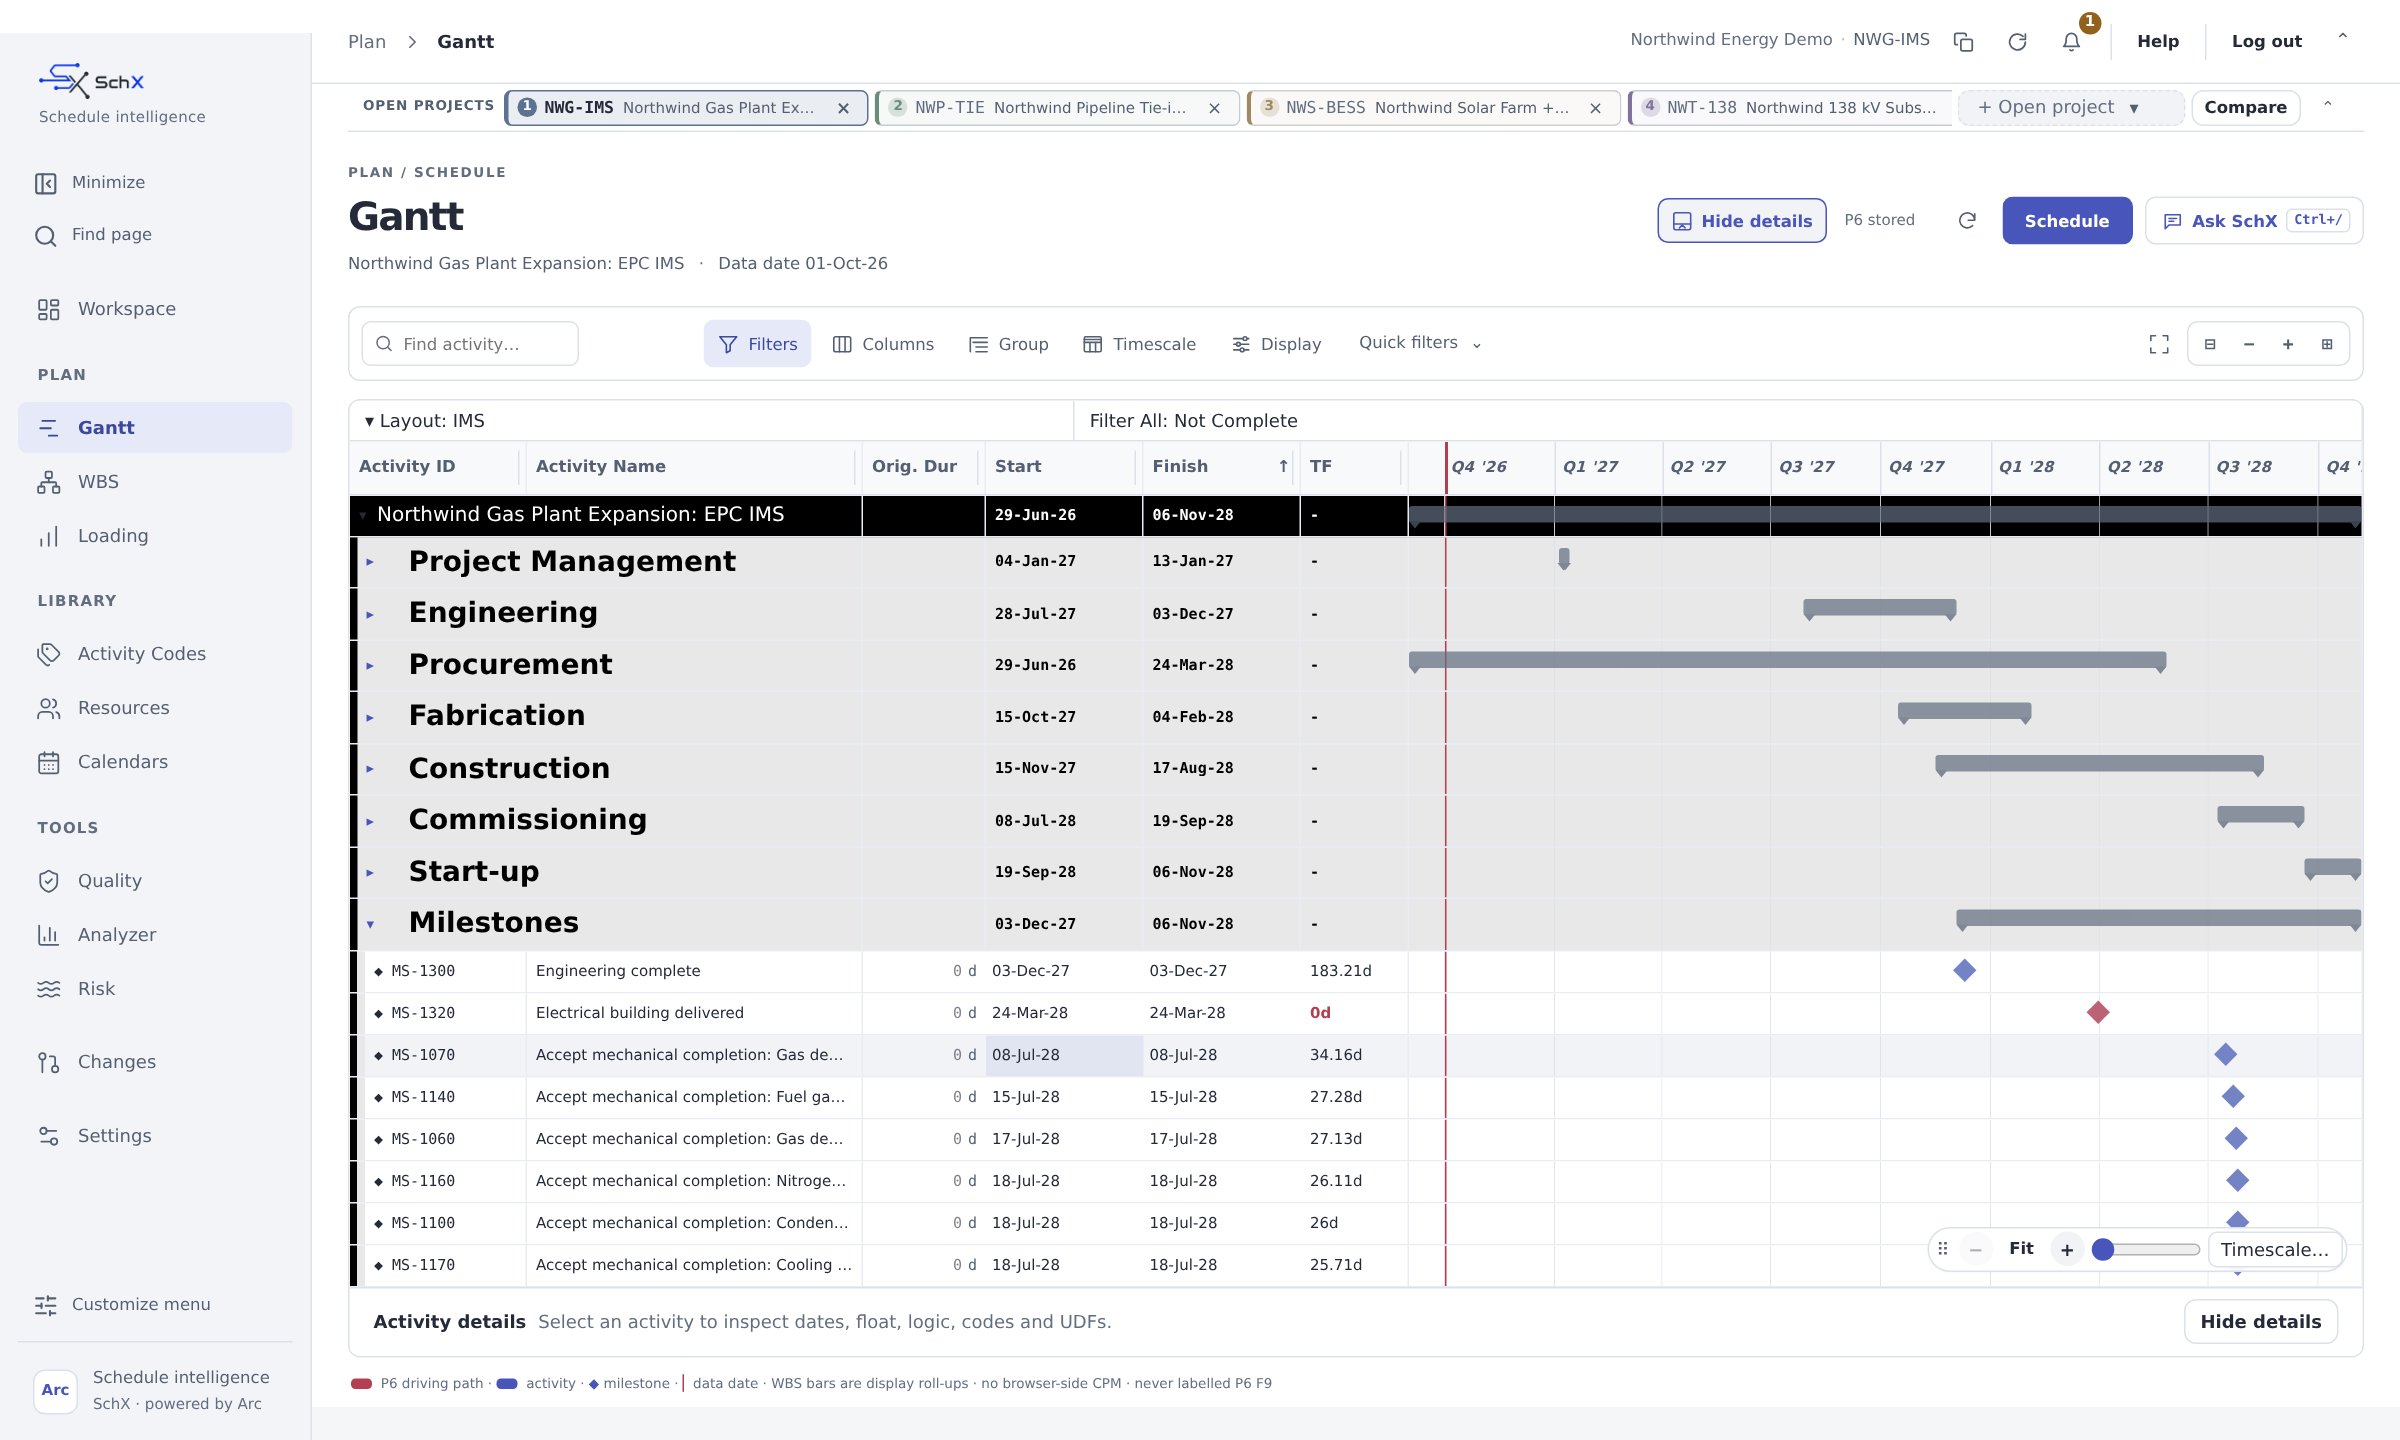The width and height of the screenshot is (2400, 1440).
Task: Open the Changes page
Action: pyautogui.click(x=155, y=1062)
